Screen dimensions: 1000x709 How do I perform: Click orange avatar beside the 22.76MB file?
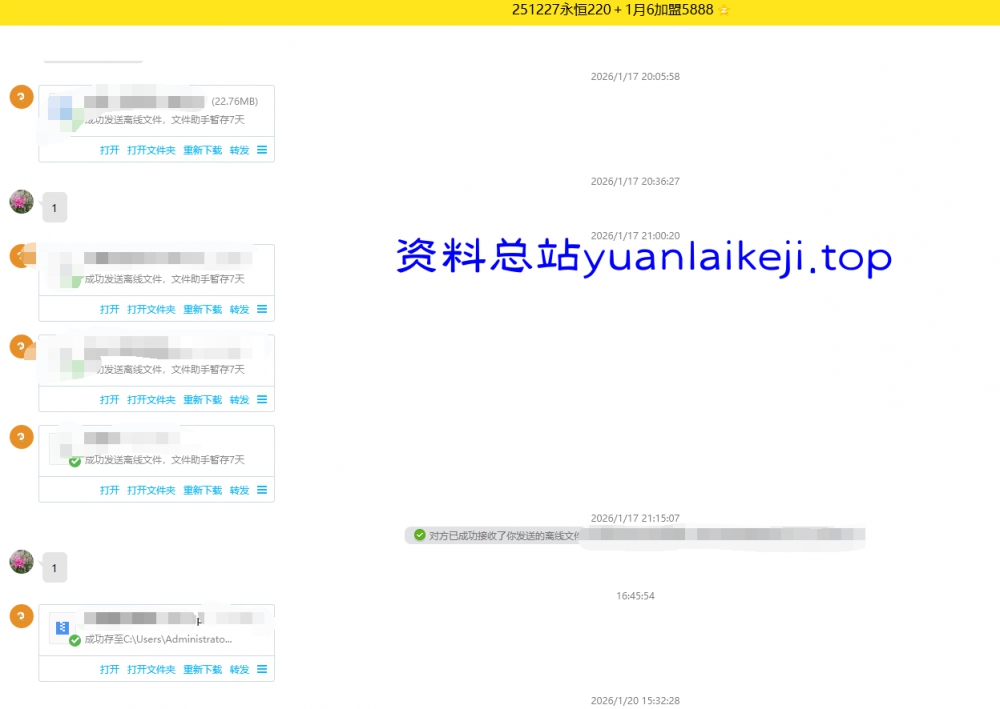pyautogui.click(x=21, y=97)
